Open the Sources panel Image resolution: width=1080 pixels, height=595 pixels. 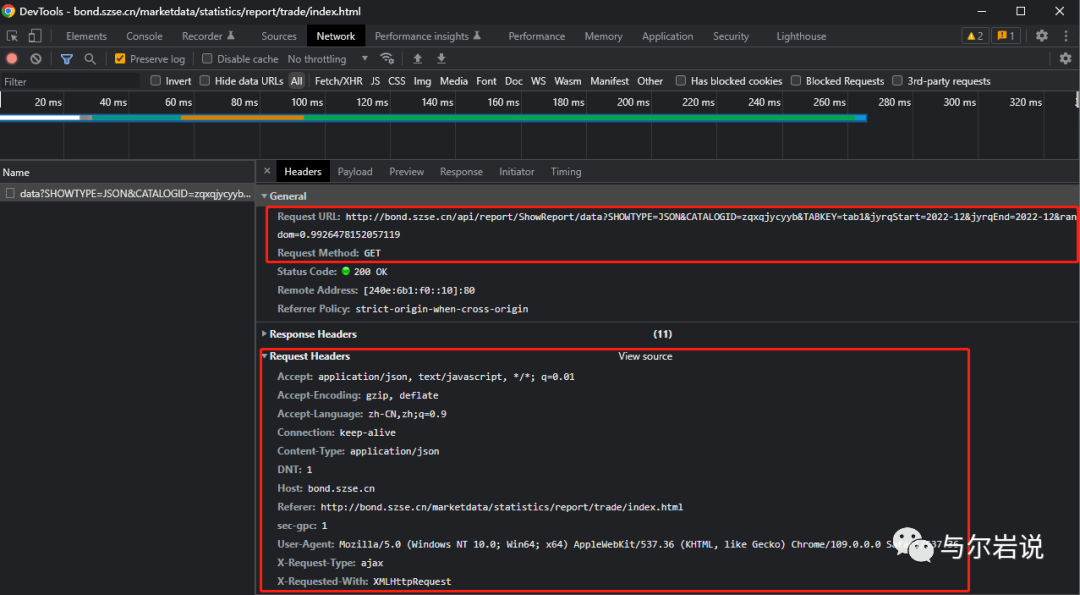(x=278, y=36)
